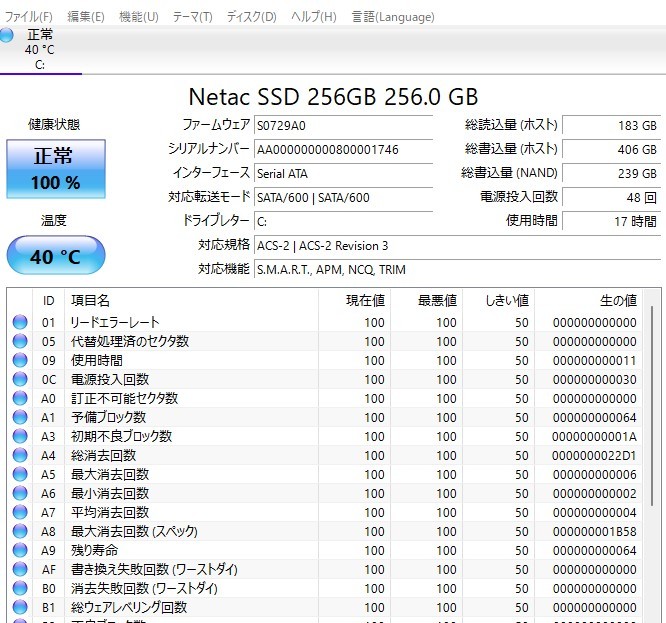Image resolution: width=666 pixels, height=623 pixels.
Task: Click the 40 °C temperature button
Action: click(x=56, y=256)
